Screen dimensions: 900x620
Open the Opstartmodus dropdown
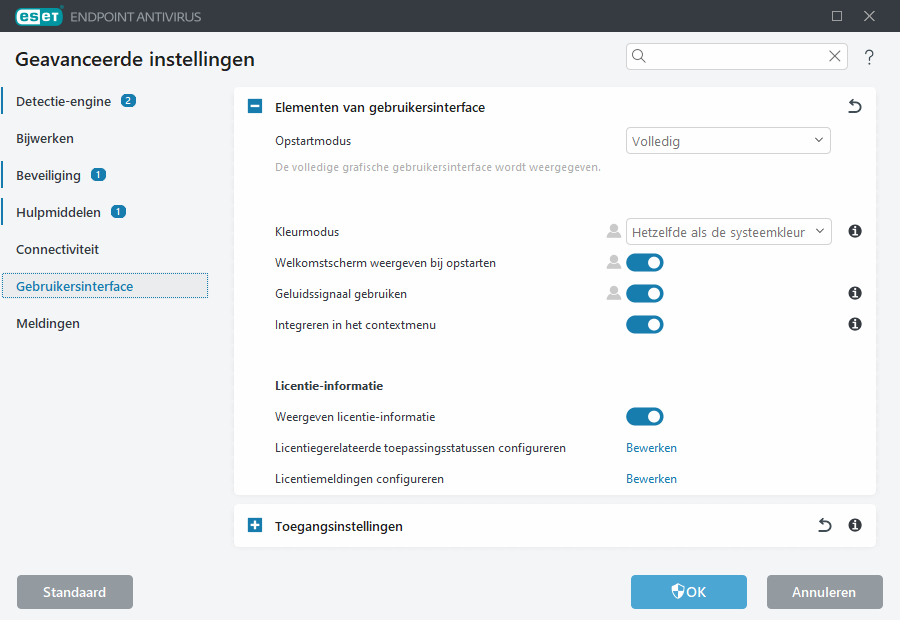point(728,140)
